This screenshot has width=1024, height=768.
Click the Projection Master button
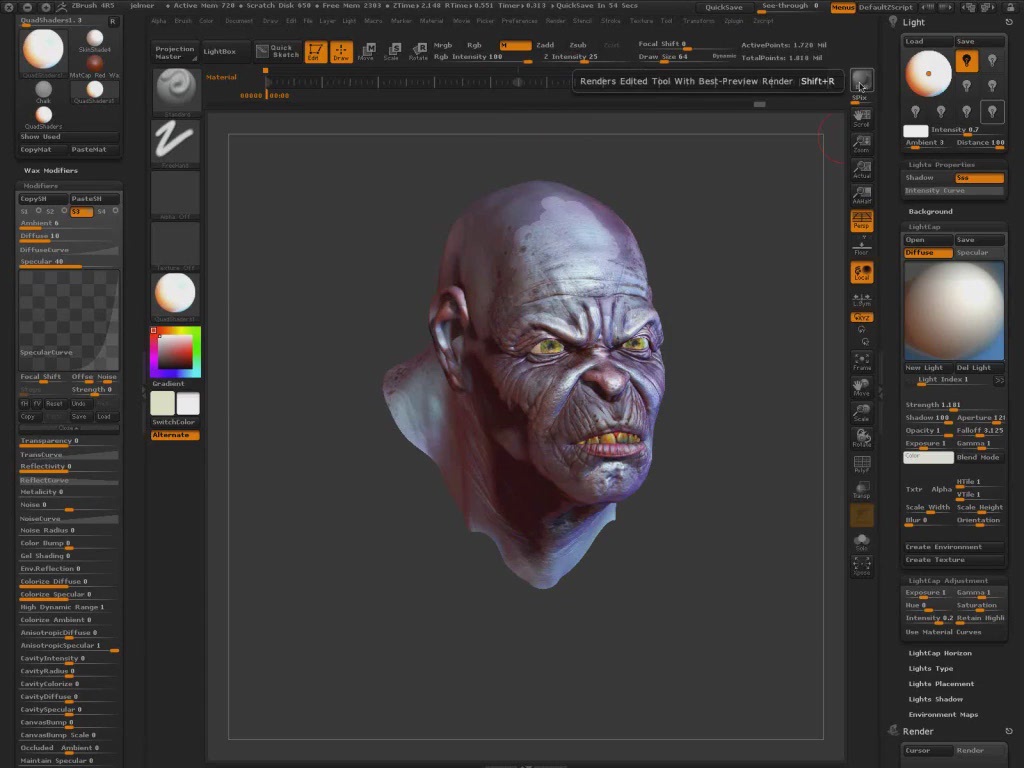tap(174, 52)
